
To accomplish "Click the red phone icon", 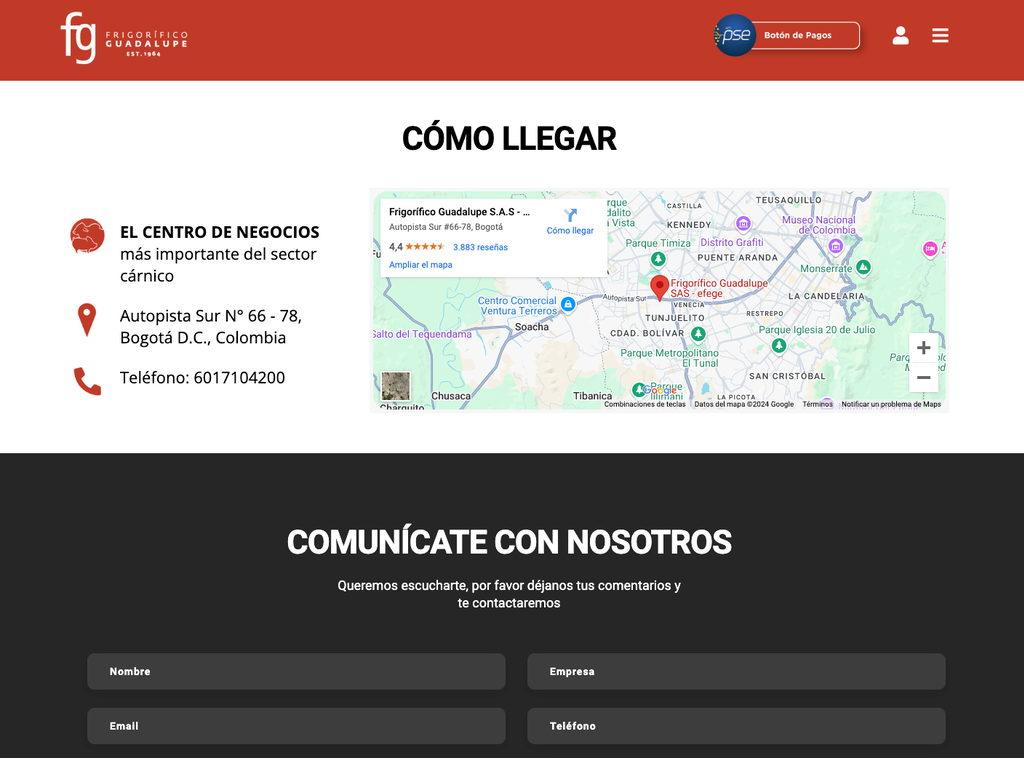I will tap(87, 381).
